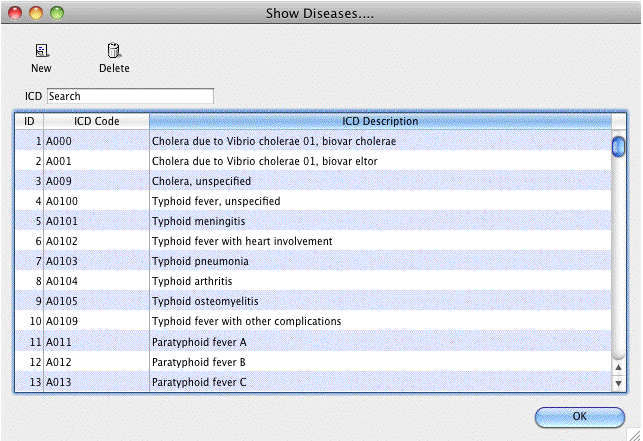Sort by ICD Code column header
The height and width of the screenshot is (441, 643).
96,121
